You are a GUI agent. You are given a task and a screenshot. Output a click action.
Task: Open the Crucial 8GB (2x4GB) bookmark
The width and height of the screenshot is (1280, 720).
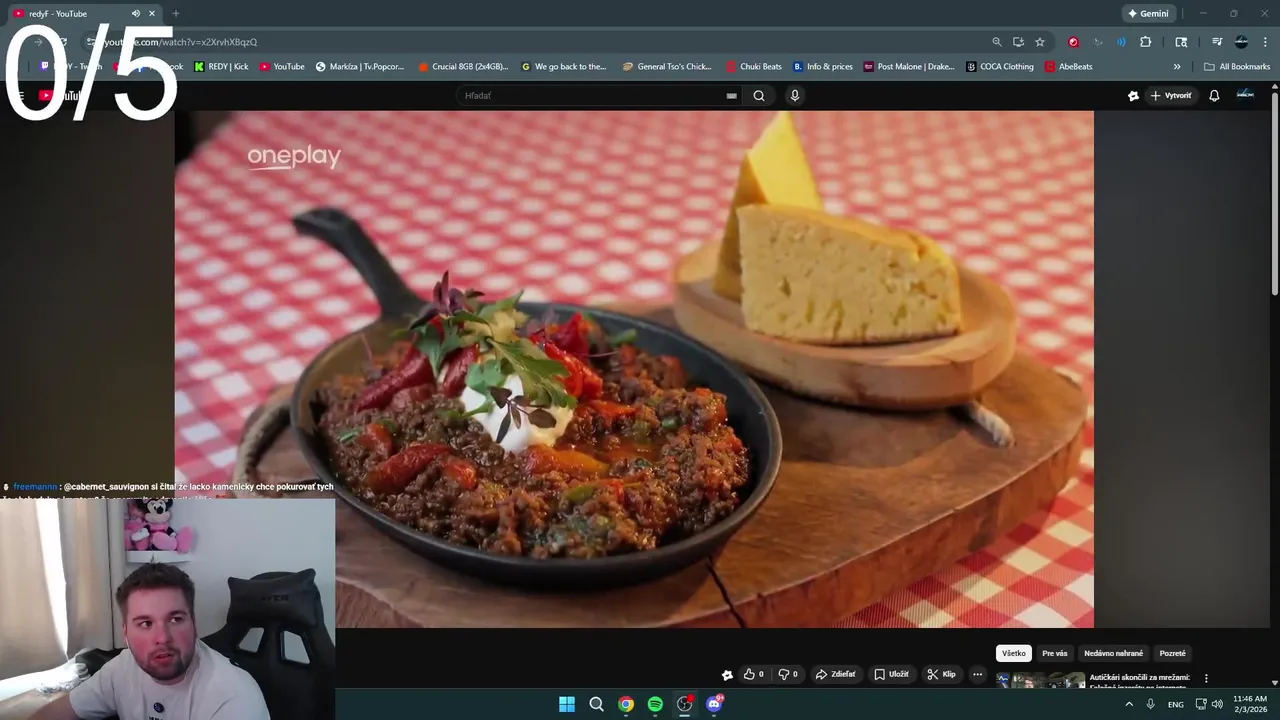point(463,67)
